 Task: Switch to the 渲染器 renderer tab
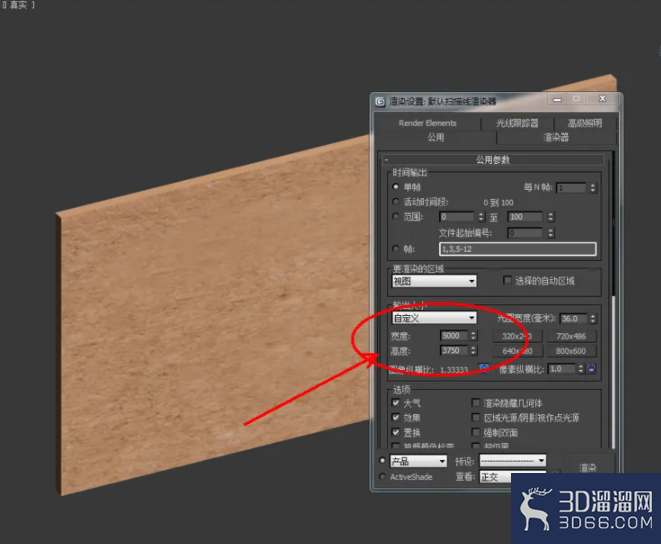(556, 137)
